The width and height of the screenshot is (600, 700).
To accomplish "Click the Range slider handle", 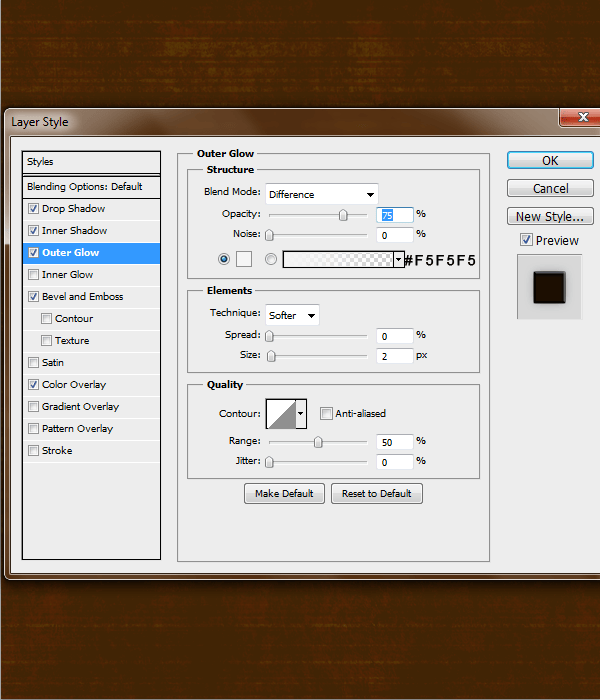I will coord(318,442).
